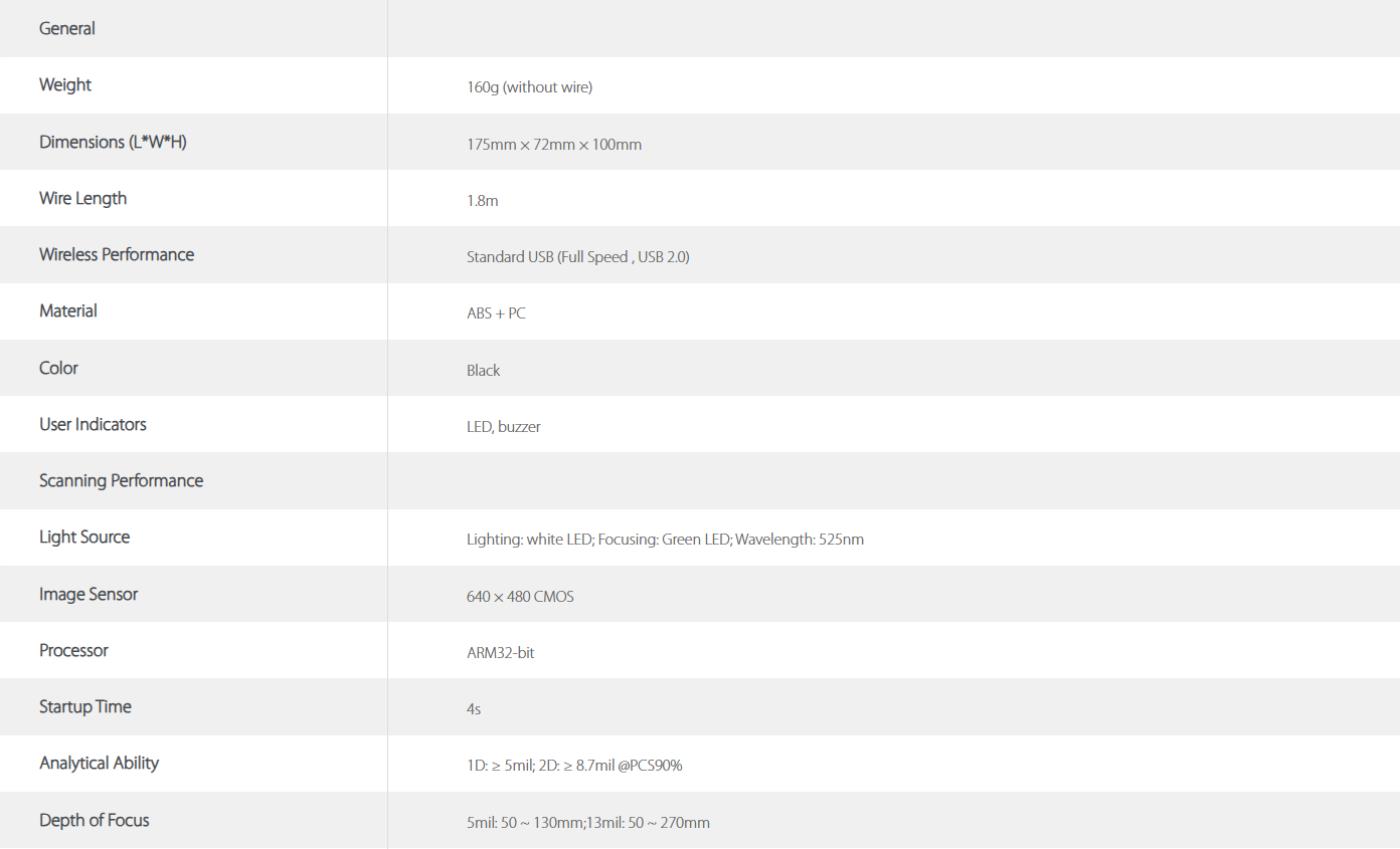Click the 640 × 480 CMOS value
The height and width of the screenshot is (849, 1400).
click(520, 596)
